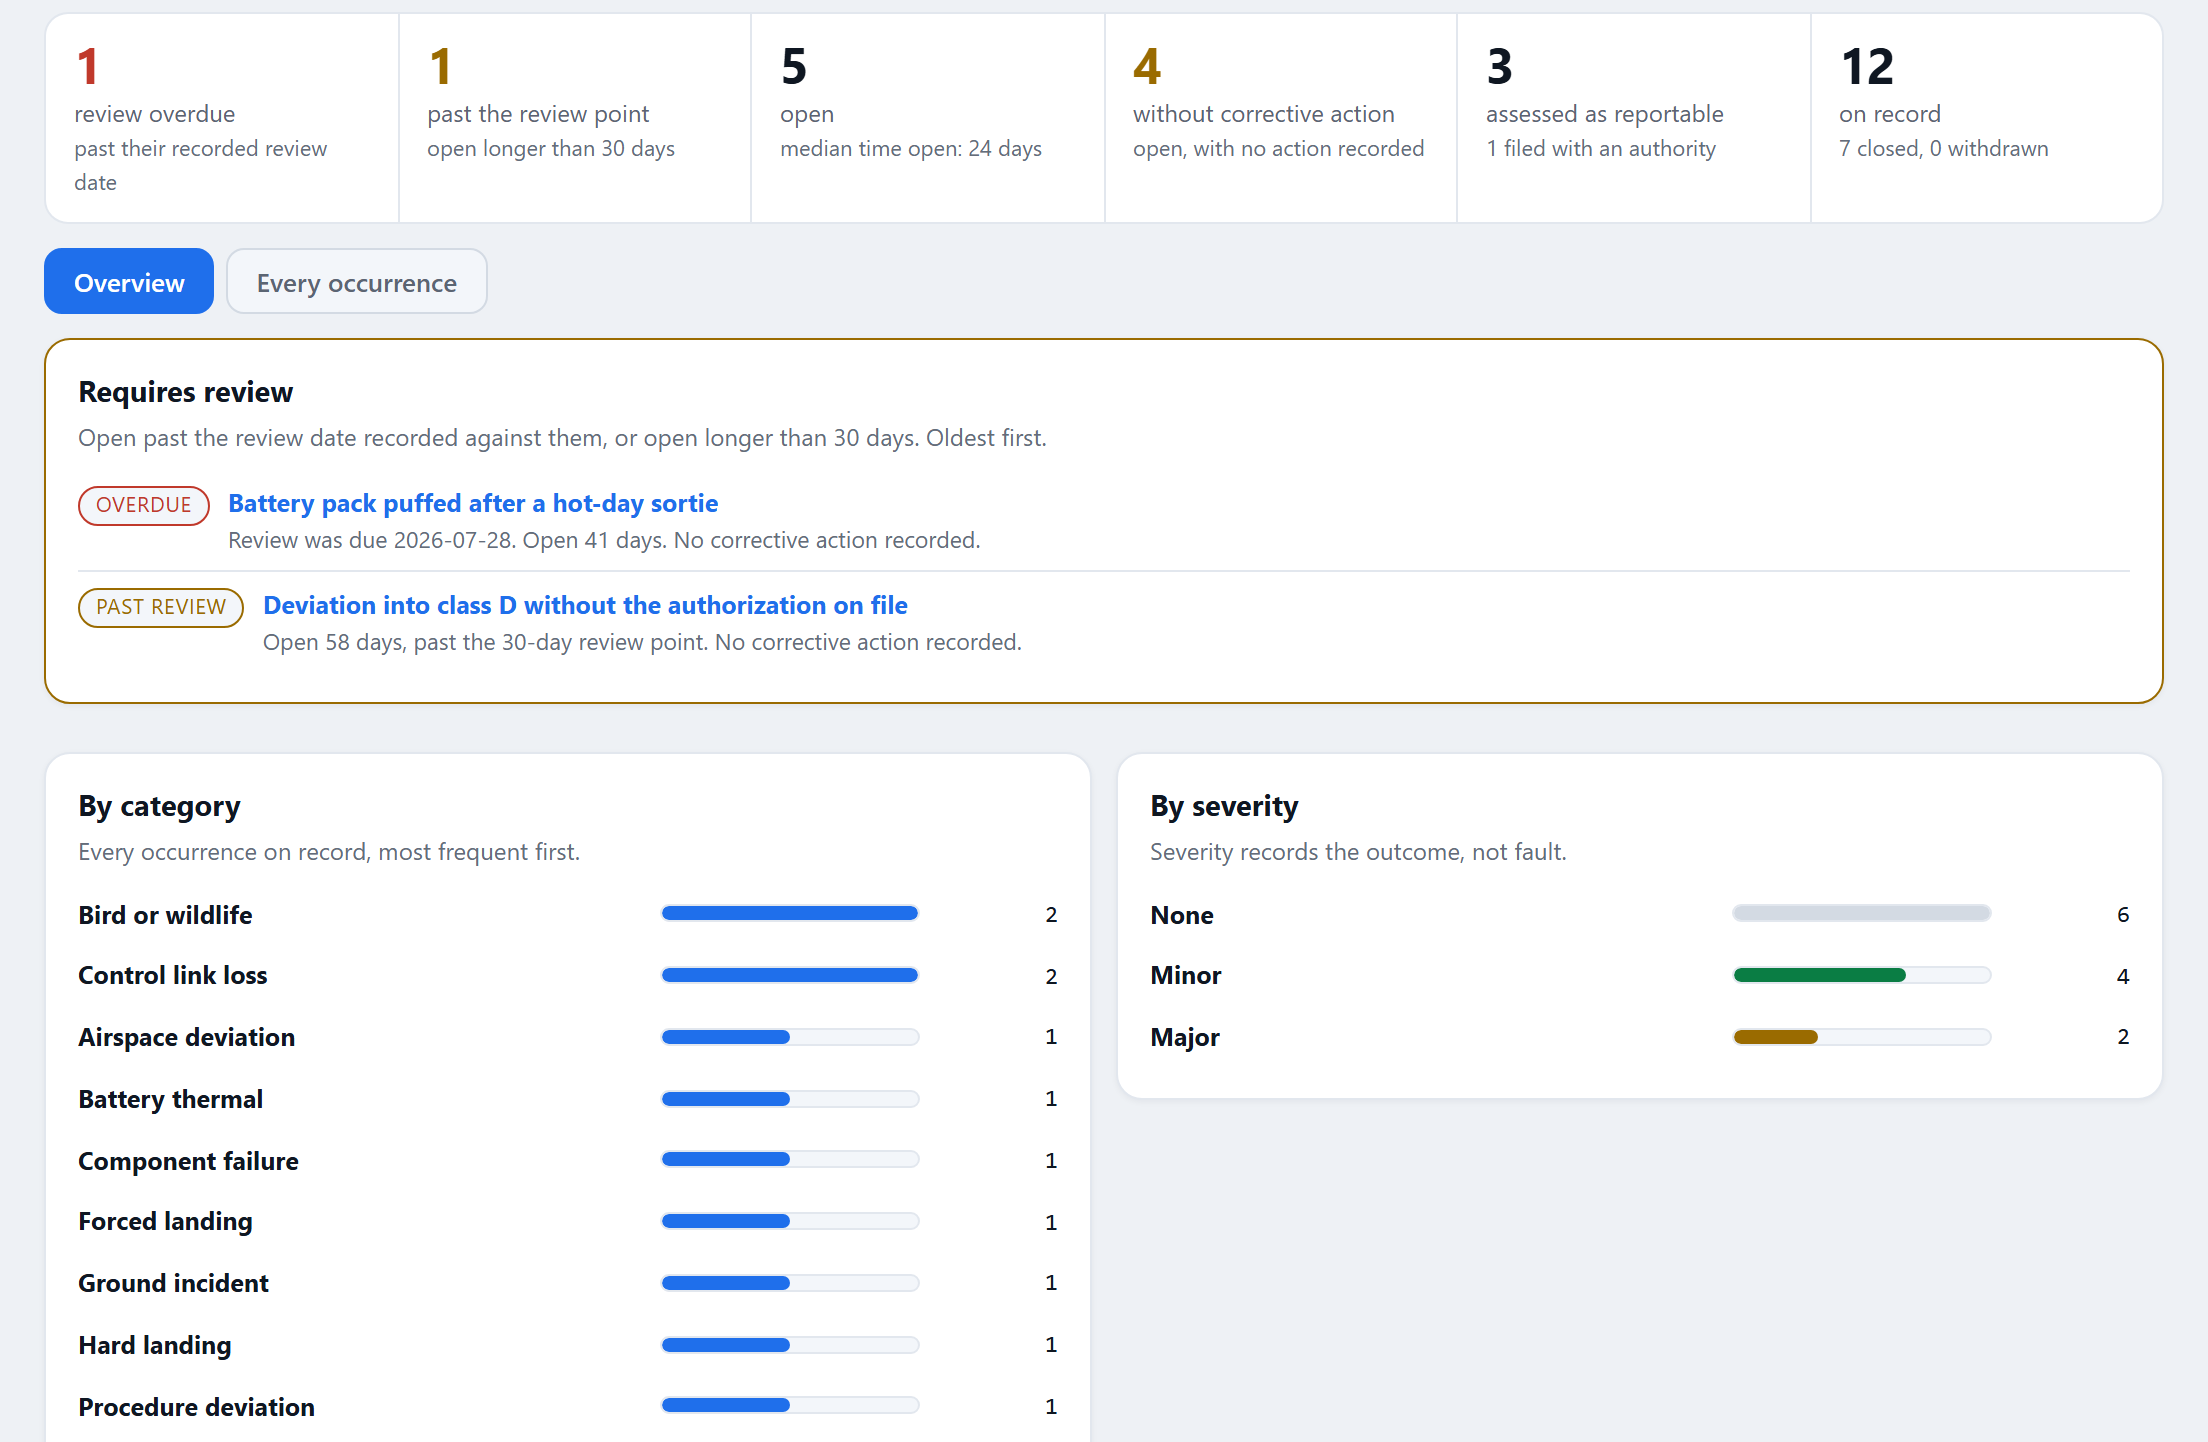Screen dimensions: 2208x1442
Task: Open Deviation into class D without the authorization link
Action: point(585,605)
